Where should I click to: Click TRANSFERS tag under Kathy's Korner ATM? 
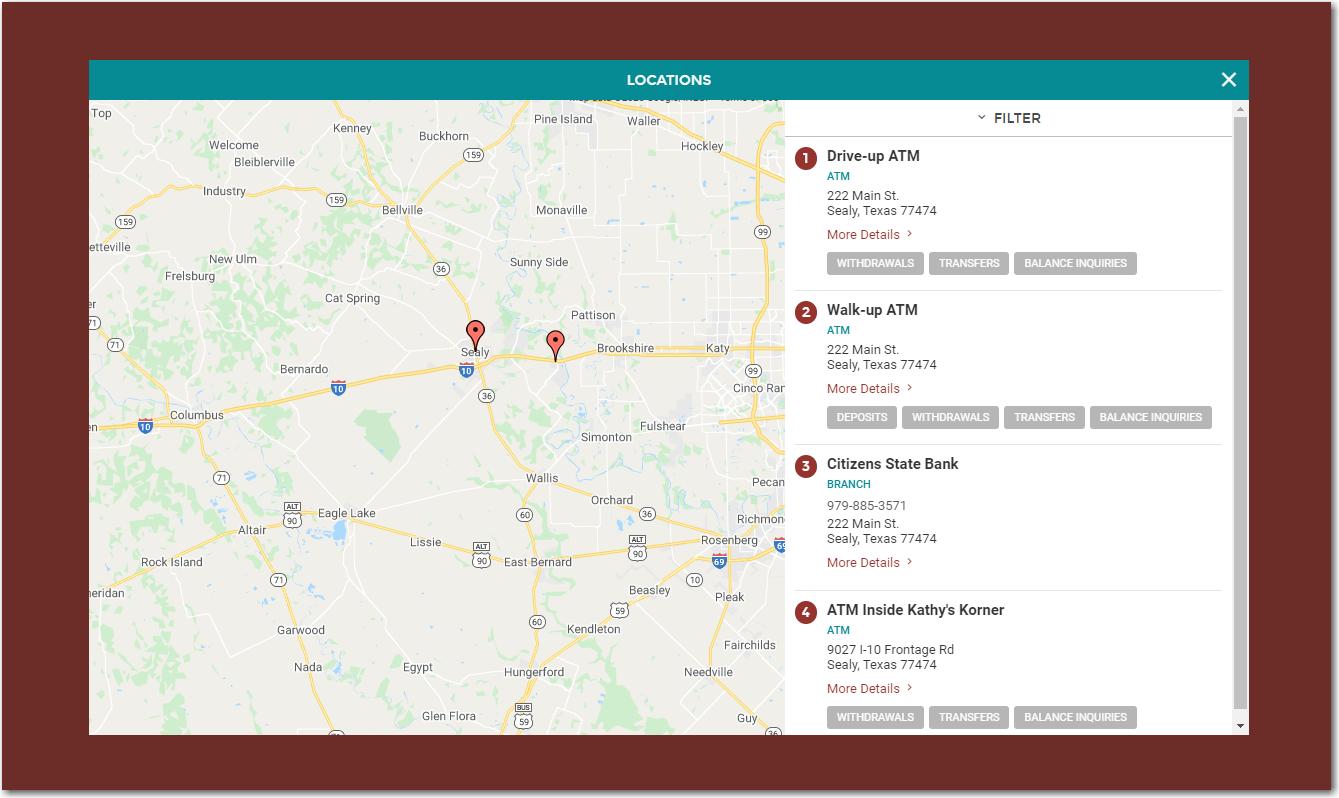[969, 717]
